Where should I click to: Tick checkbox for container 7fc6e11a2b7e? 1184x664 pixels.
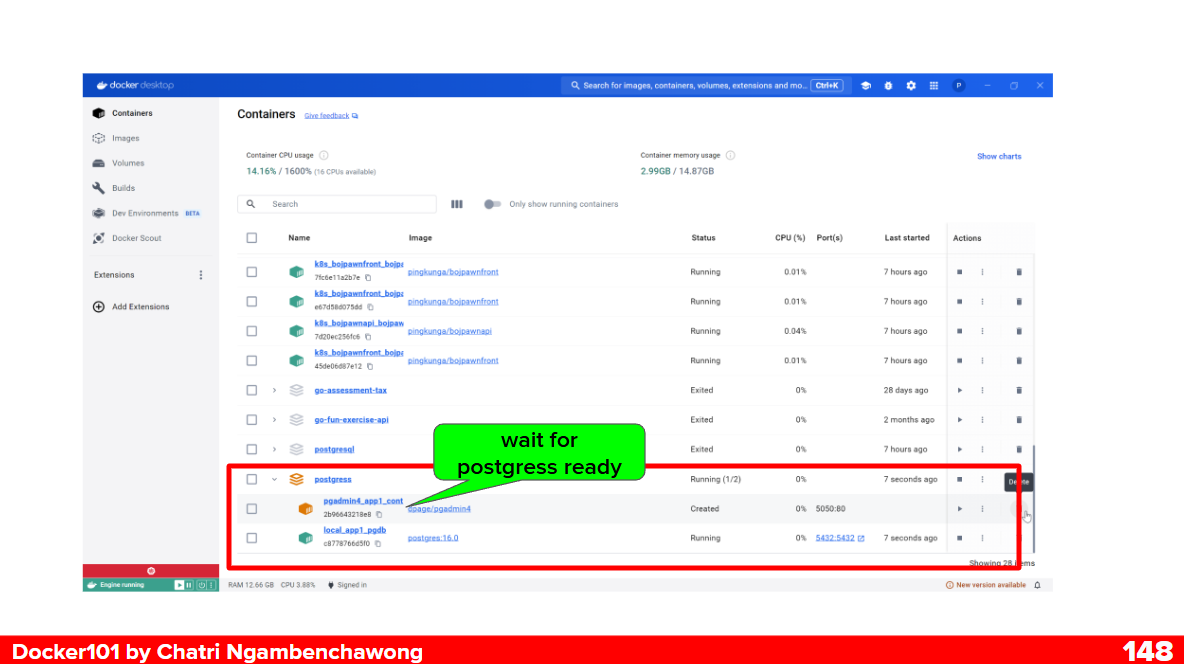pyautogui.click(x=251, y=272)
